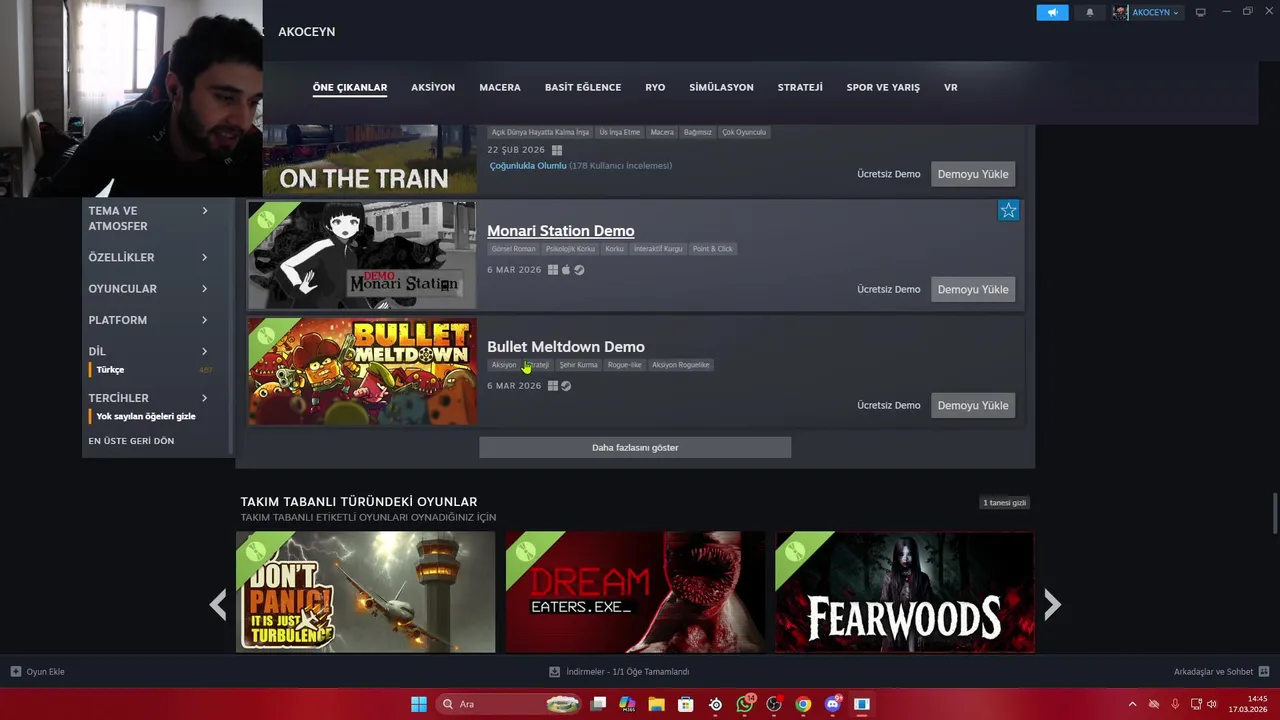
Task: Launch Microsoft 365 from taskbar
Action: [627, 704]
